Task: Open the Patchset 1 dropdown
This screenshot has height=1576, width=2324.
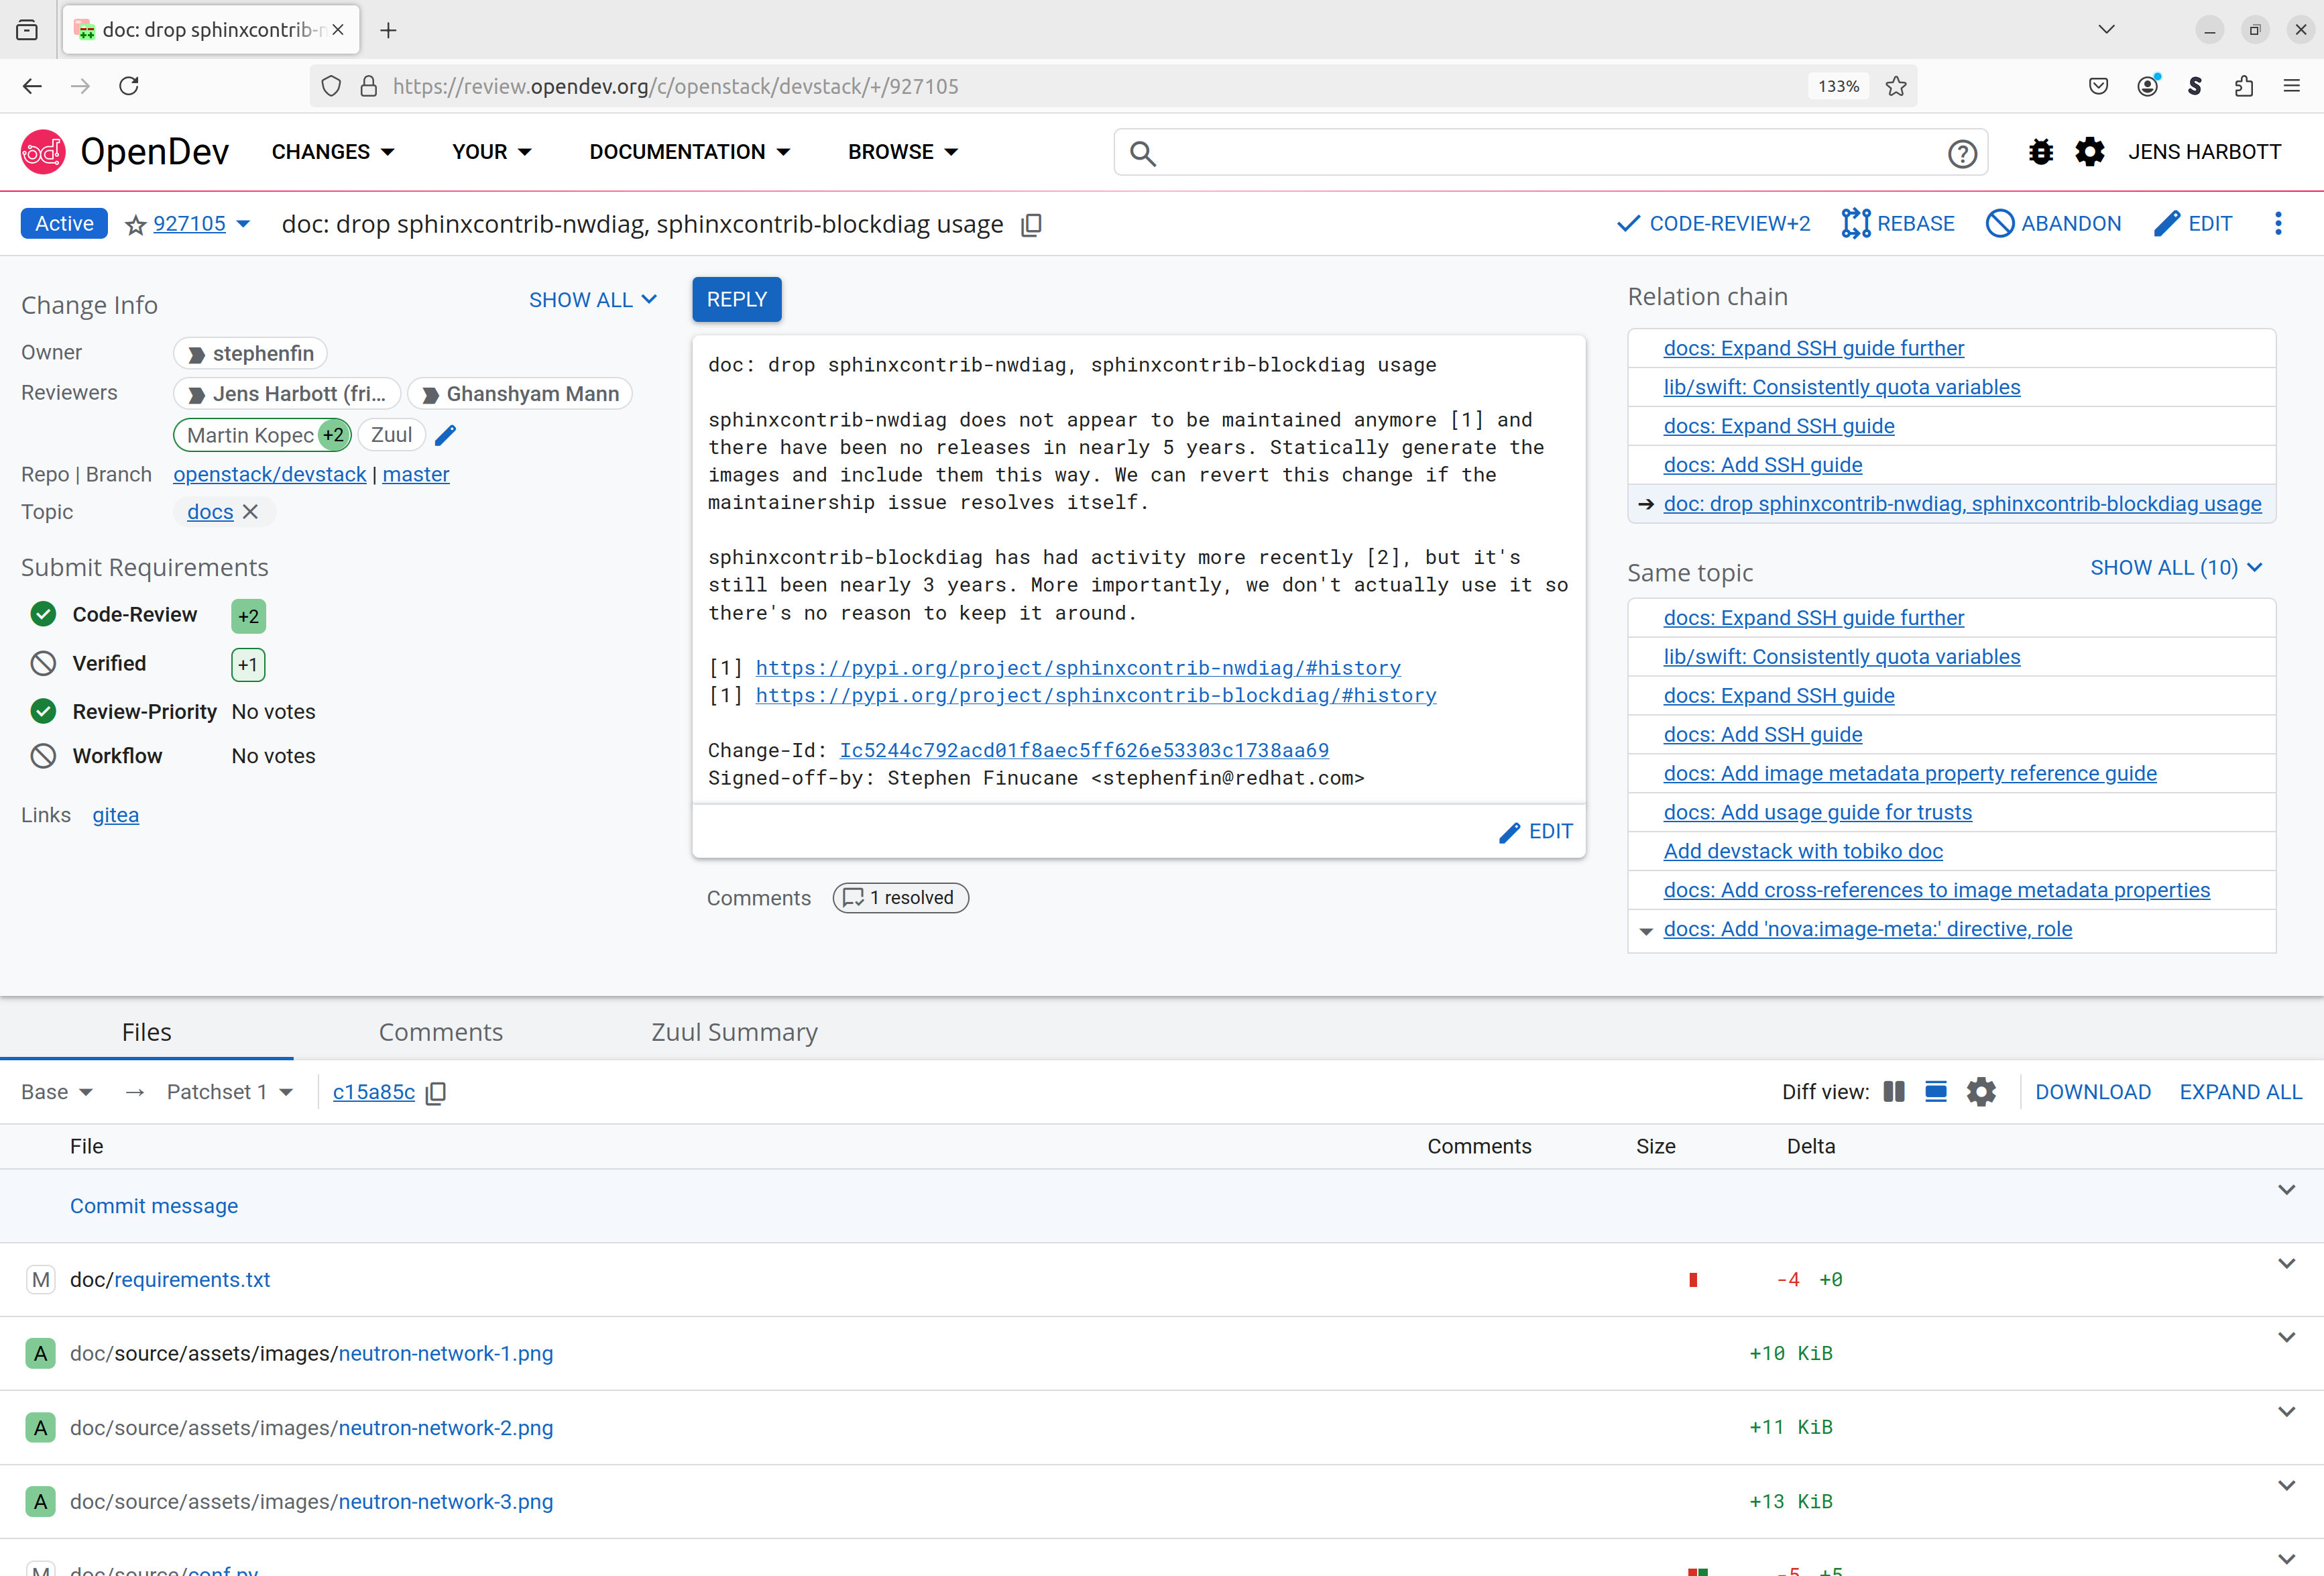Action: (230, 1092)
